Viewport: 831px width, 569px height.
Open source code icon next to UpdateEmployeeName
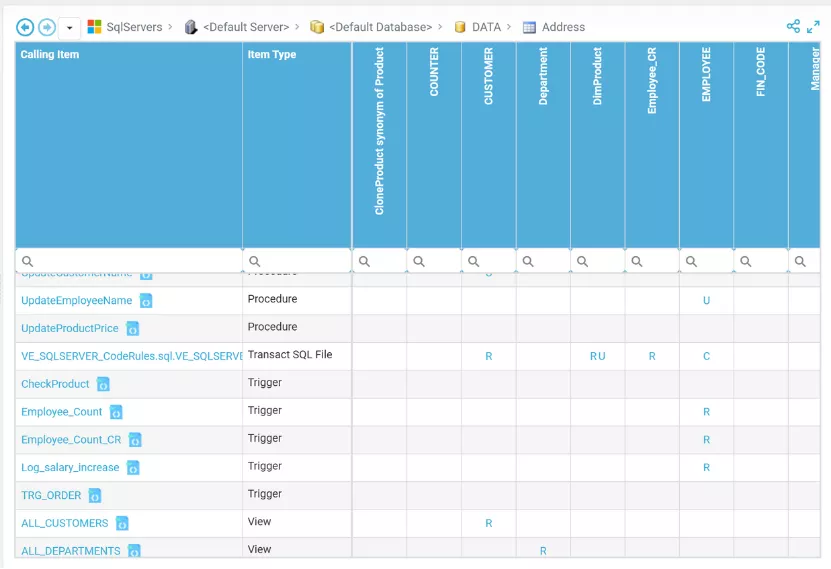click(146, 301)
